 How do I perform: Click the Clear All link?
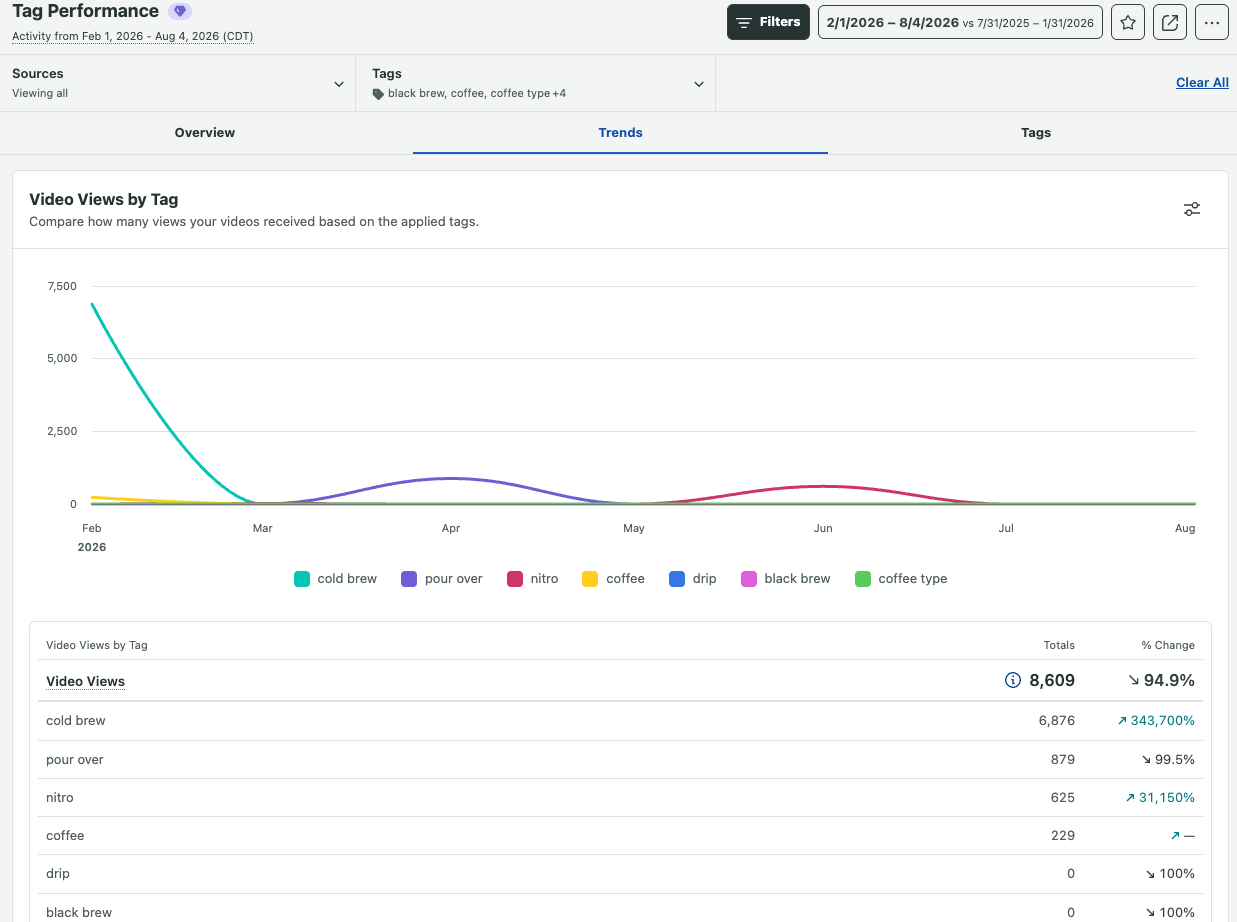point(1202,83)
